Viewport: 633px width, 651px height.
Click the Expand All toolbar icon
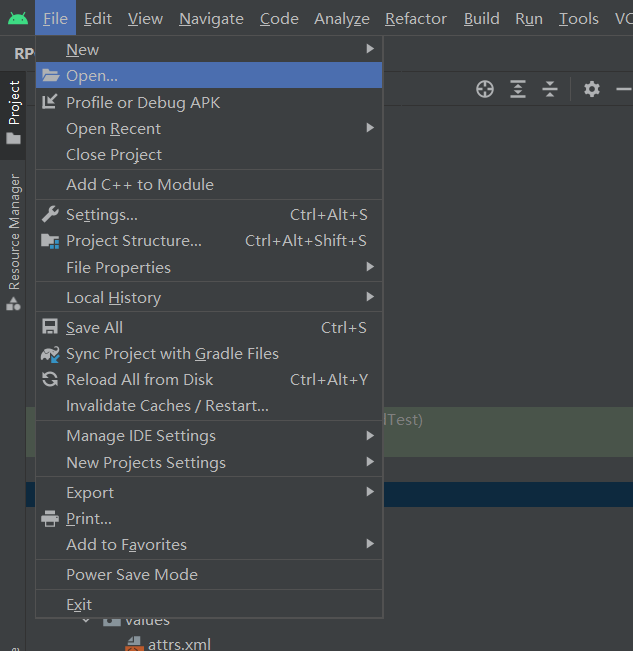tap(518, 89)
